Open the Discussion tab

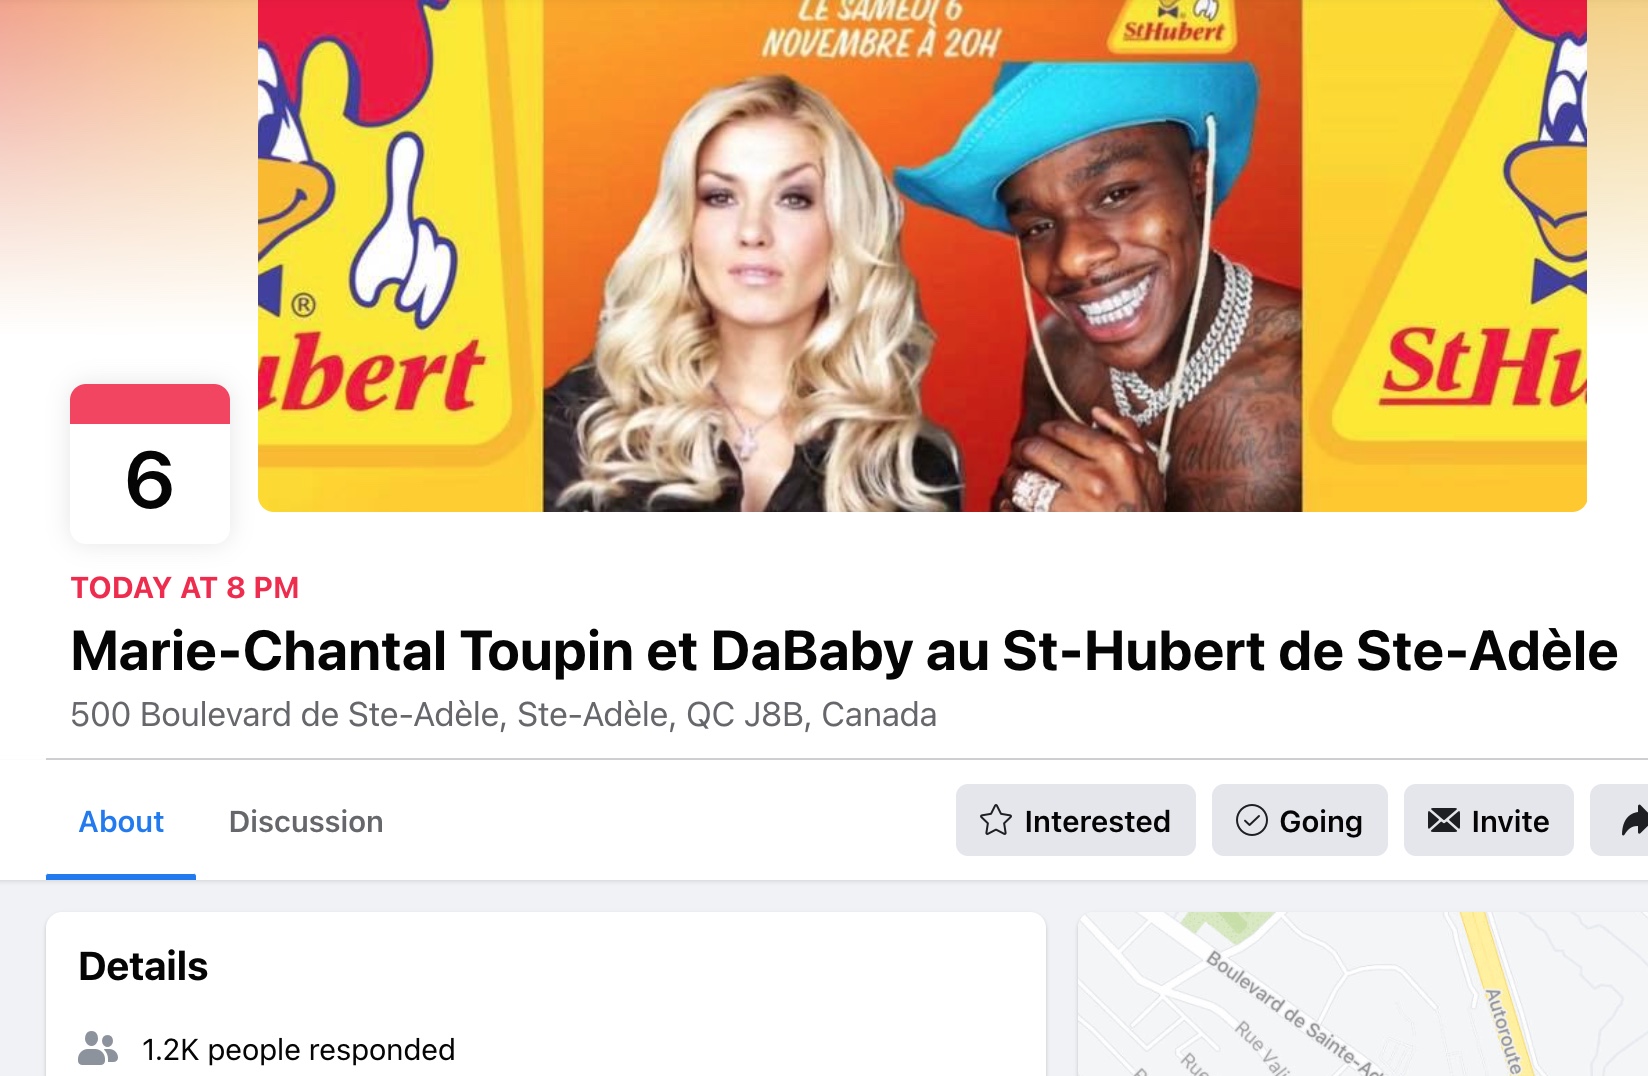306,821
